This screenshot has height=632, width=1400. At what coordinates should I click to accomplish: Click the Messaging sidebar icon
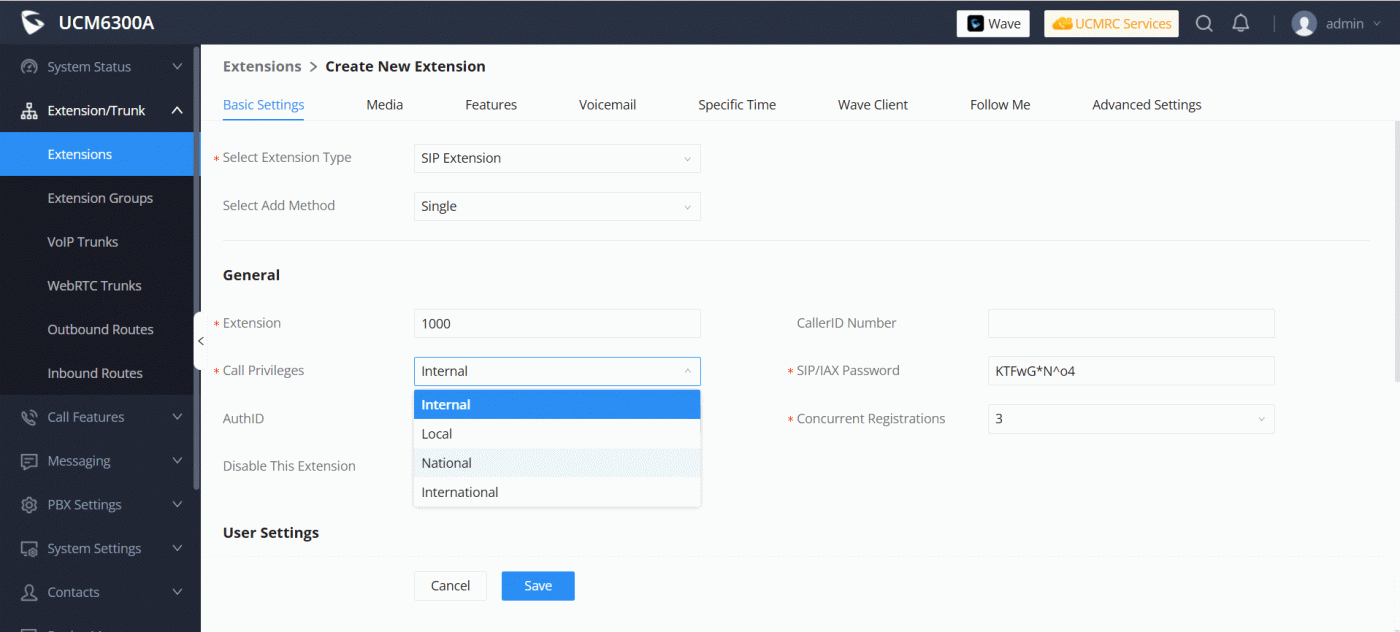[29, 461]
